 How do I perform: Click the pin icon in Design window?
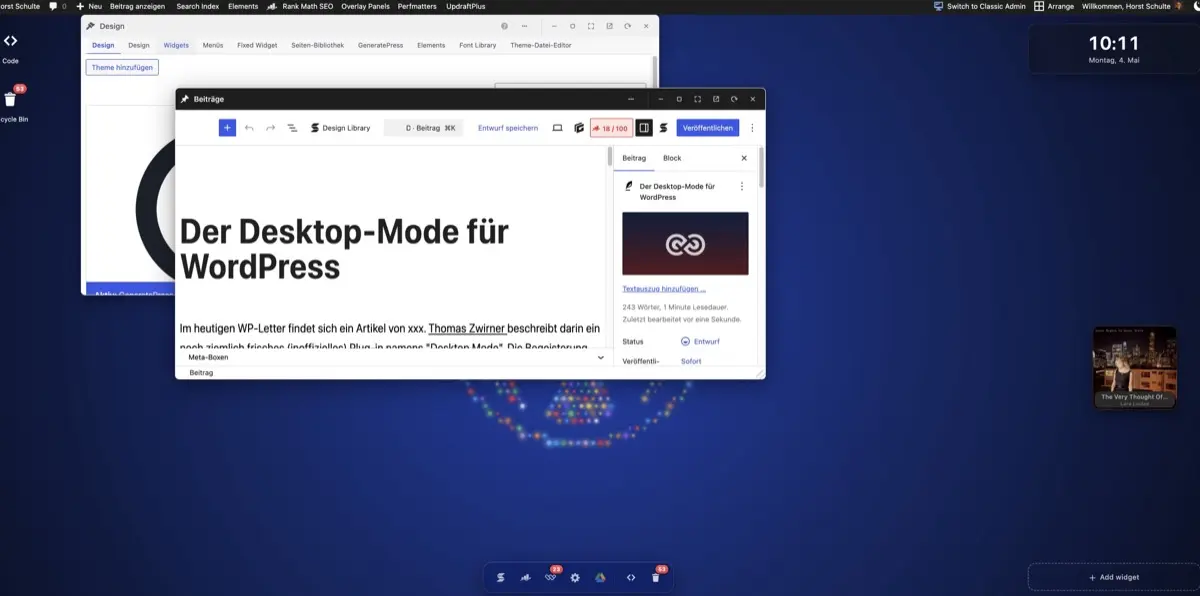click(x=91, y=26)
